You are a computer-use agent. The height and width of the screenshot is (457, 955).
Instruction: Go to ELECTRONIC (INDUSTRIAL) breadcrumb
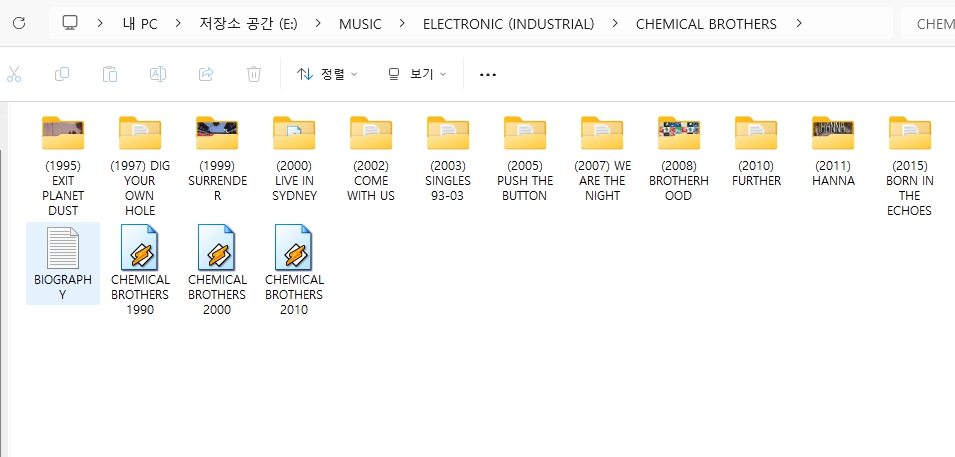pos(508,24)
